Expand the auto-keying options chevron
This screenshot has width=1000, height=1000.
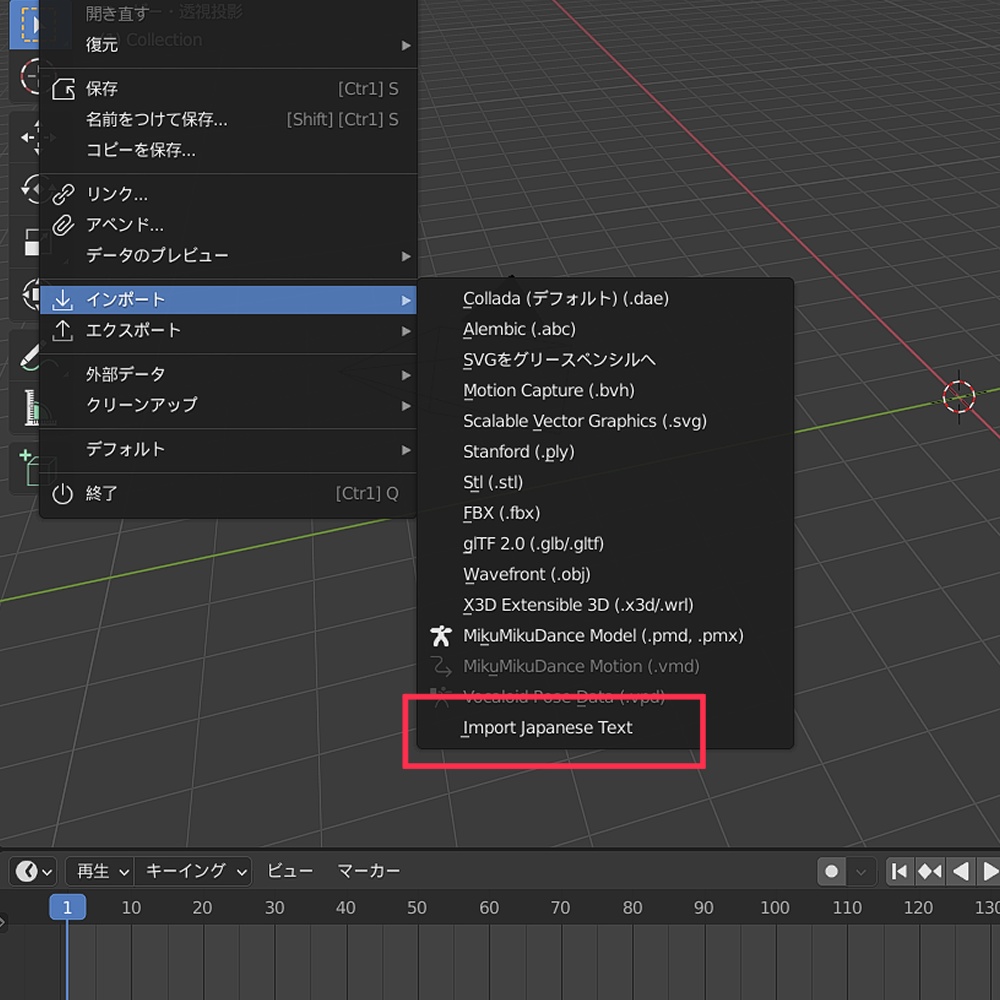coord(859,871)
